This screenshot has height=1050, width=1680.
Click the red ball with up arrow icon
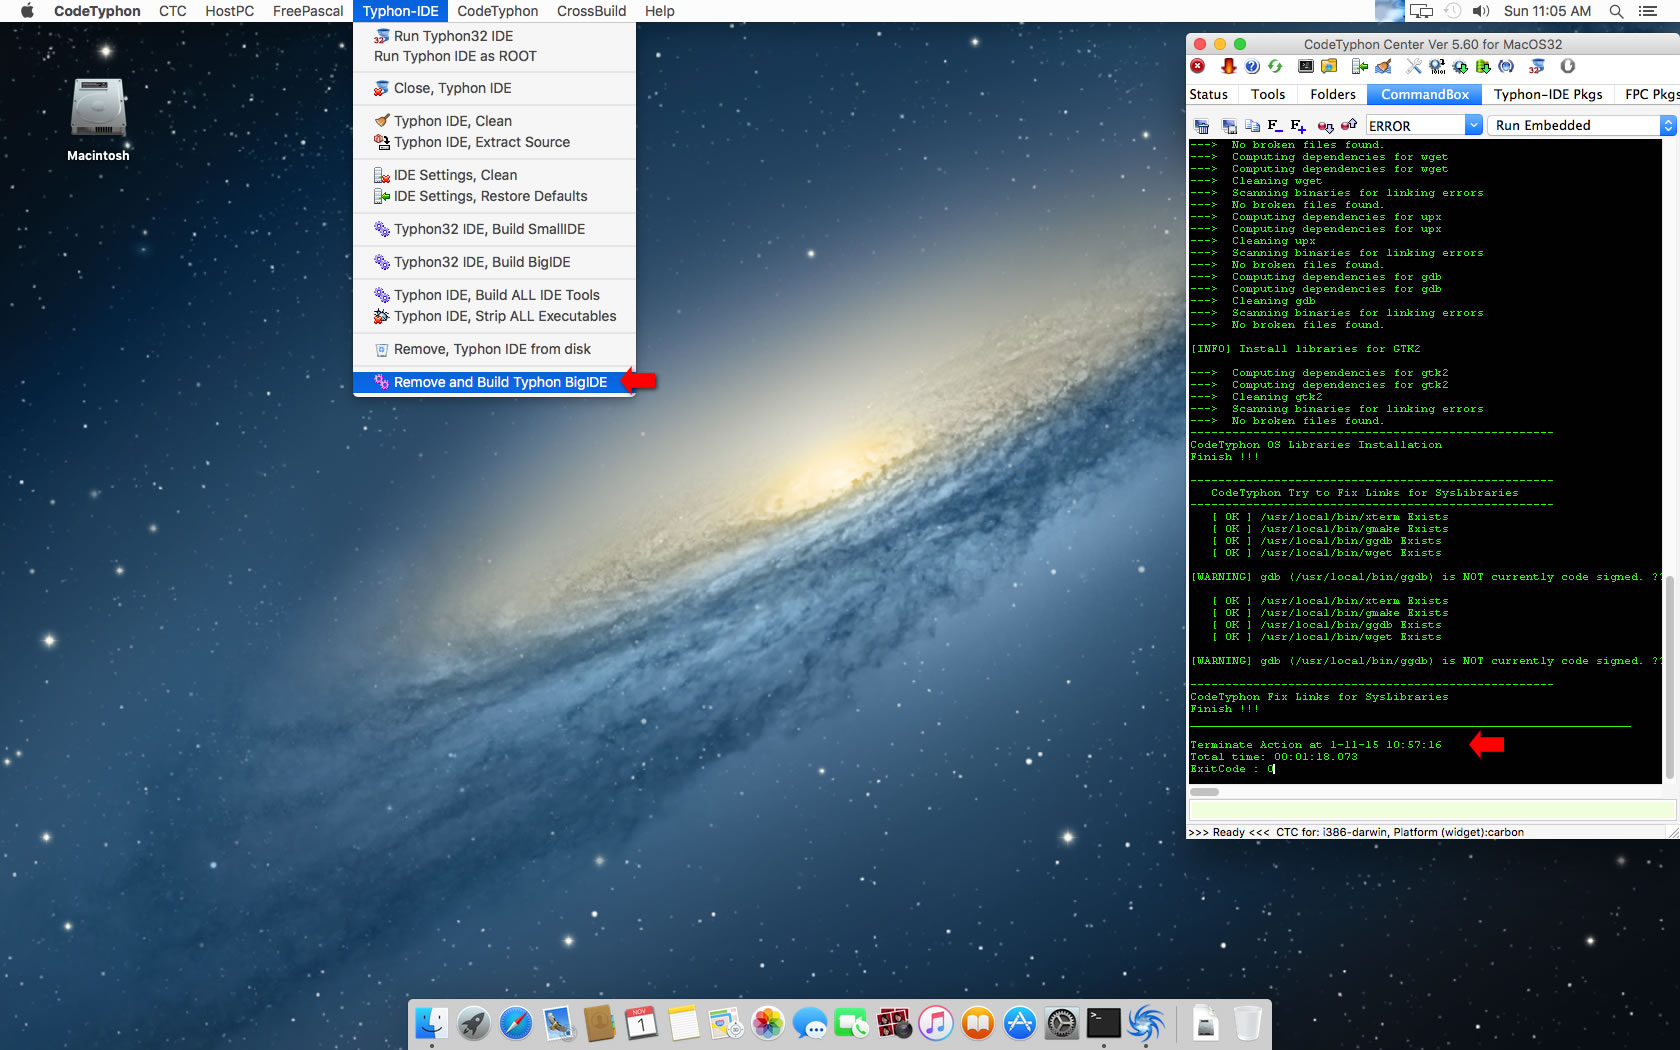click(x=1349, y=125)
